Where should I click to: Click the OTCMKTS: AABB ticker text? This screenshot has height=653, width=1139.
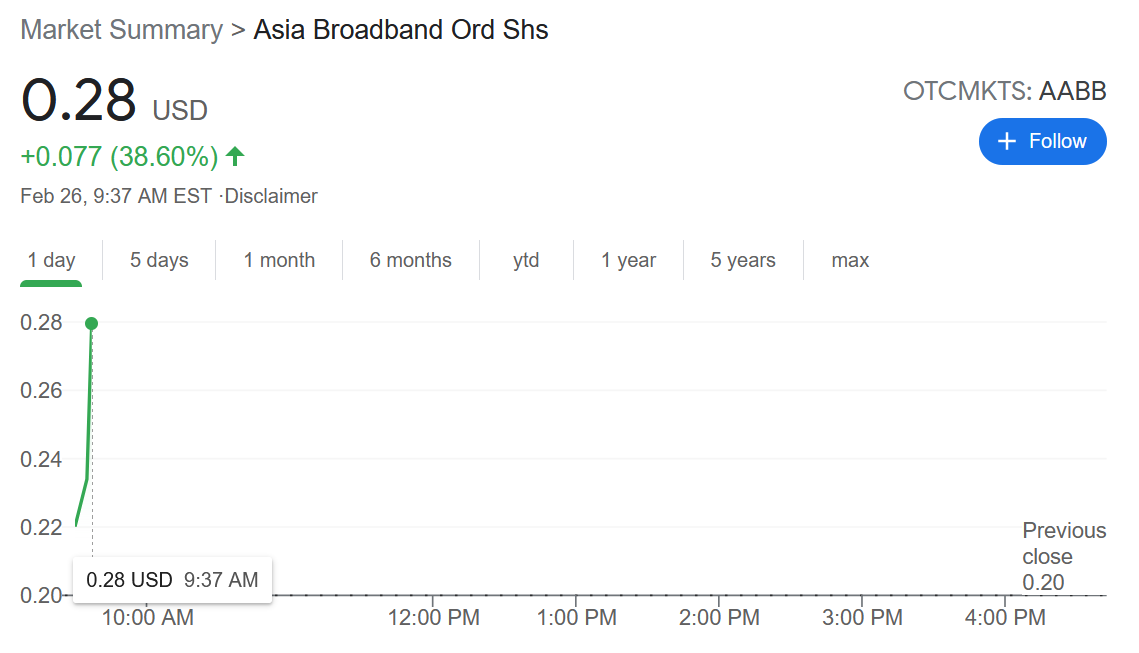(1004, 91)
